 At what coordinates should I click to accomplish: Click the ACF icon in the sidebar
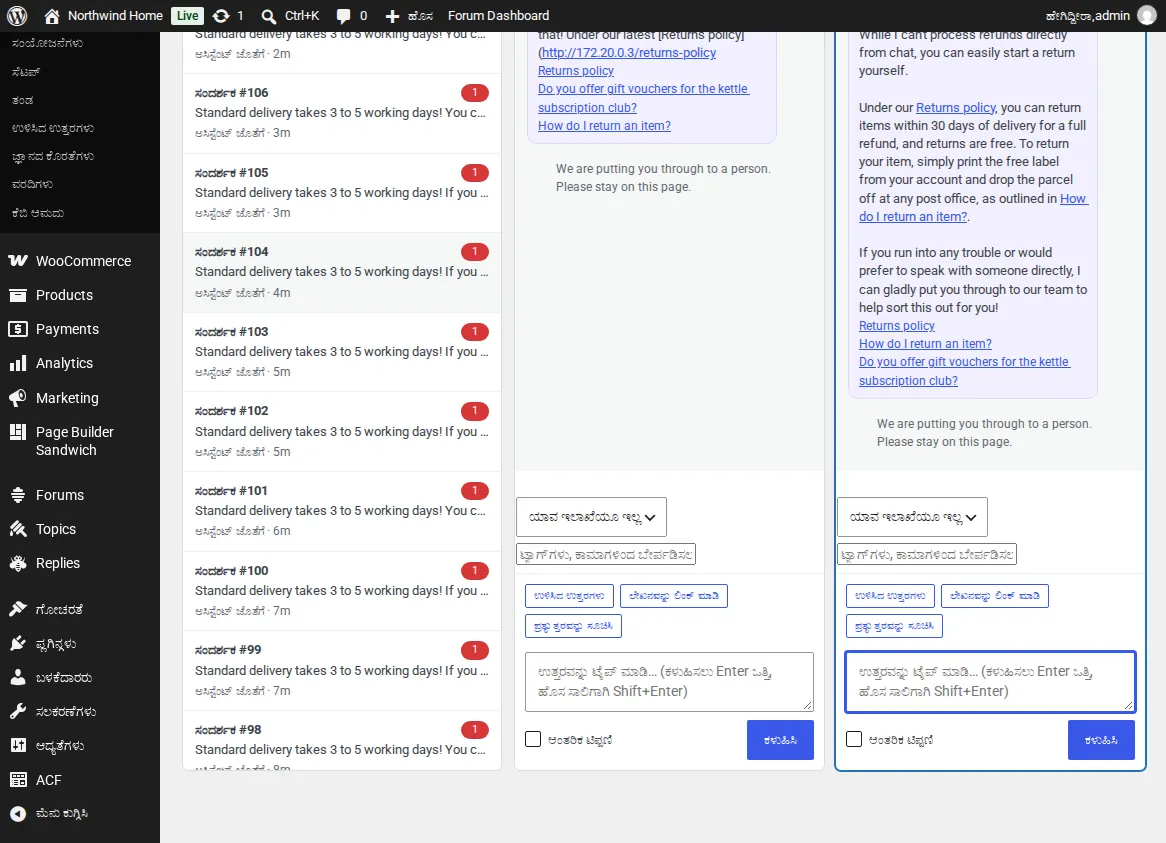click(x=18, y=780)
